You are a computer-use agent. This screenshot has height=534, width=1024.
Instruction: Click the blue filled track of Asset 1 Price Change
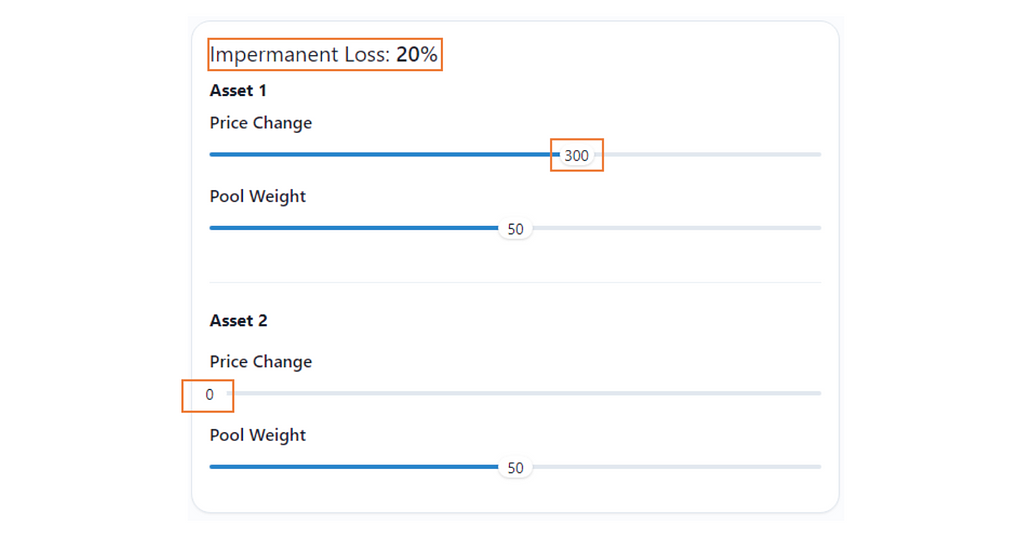(380, 155)
